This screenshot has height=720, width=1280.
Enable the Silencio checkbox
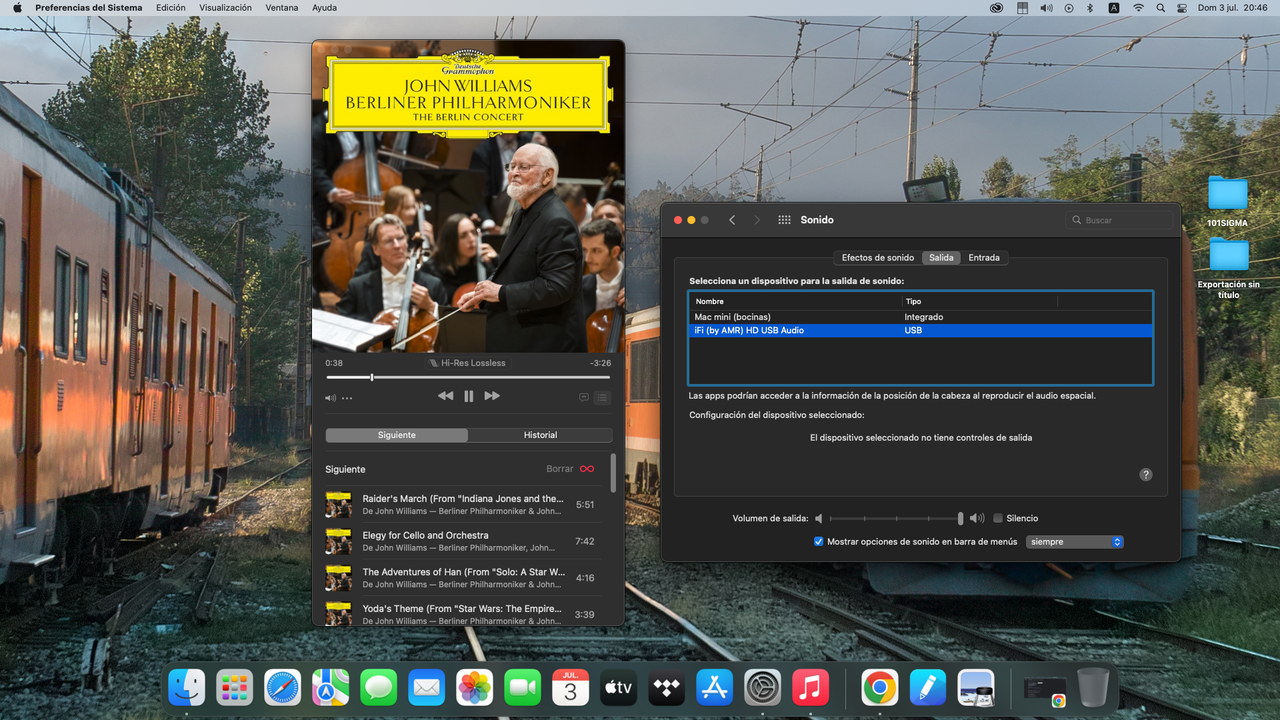coord(998,518)
